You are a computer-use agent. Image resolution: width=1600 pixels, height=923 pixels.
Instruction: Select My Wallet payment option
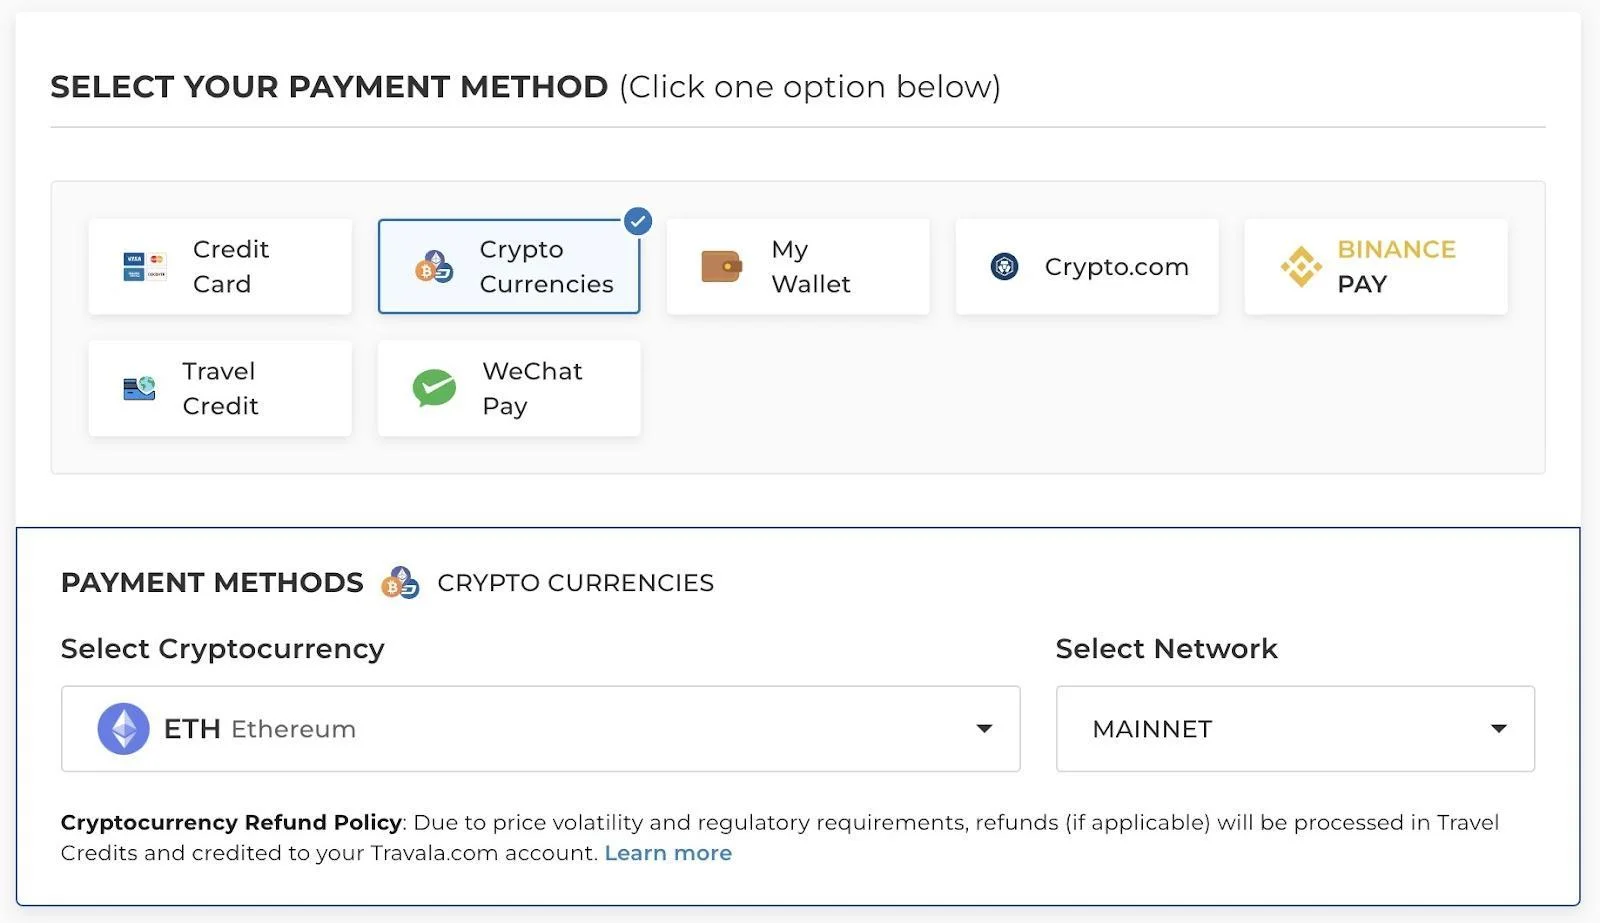tap(798, 267)
